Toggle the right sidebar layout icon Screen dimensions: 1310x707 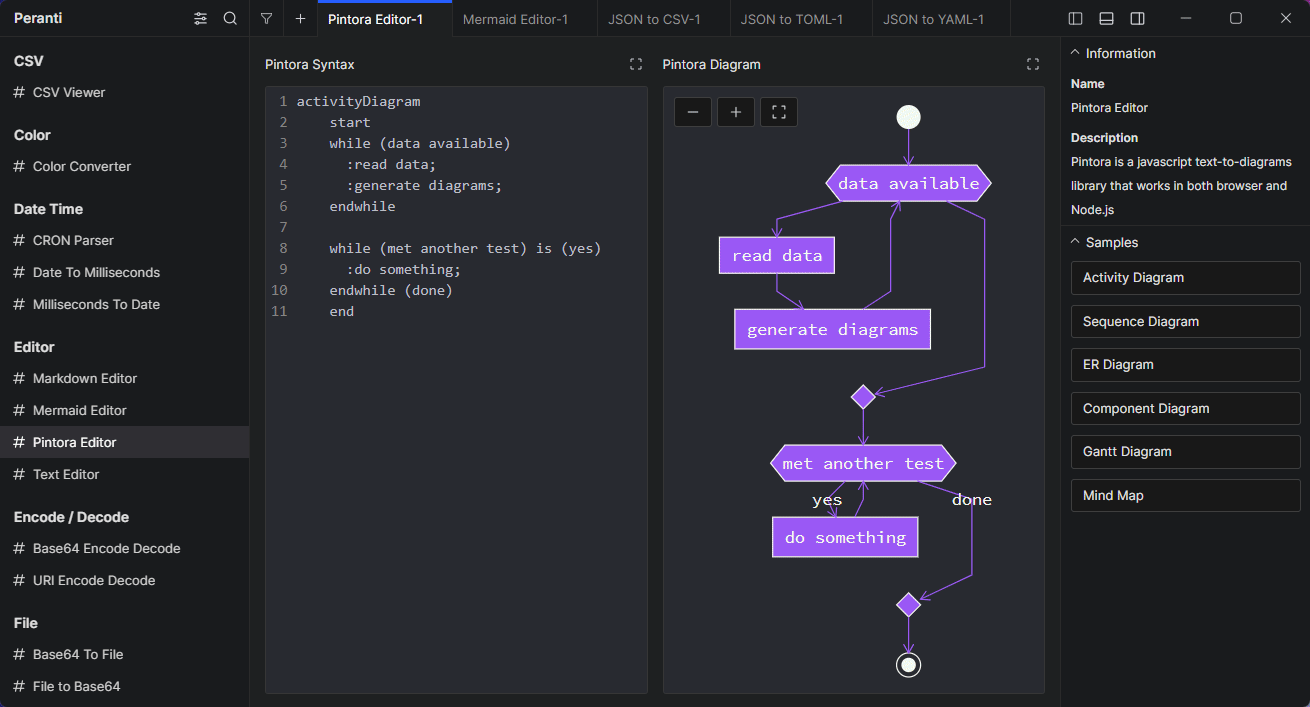click(x=1137, y=18)
